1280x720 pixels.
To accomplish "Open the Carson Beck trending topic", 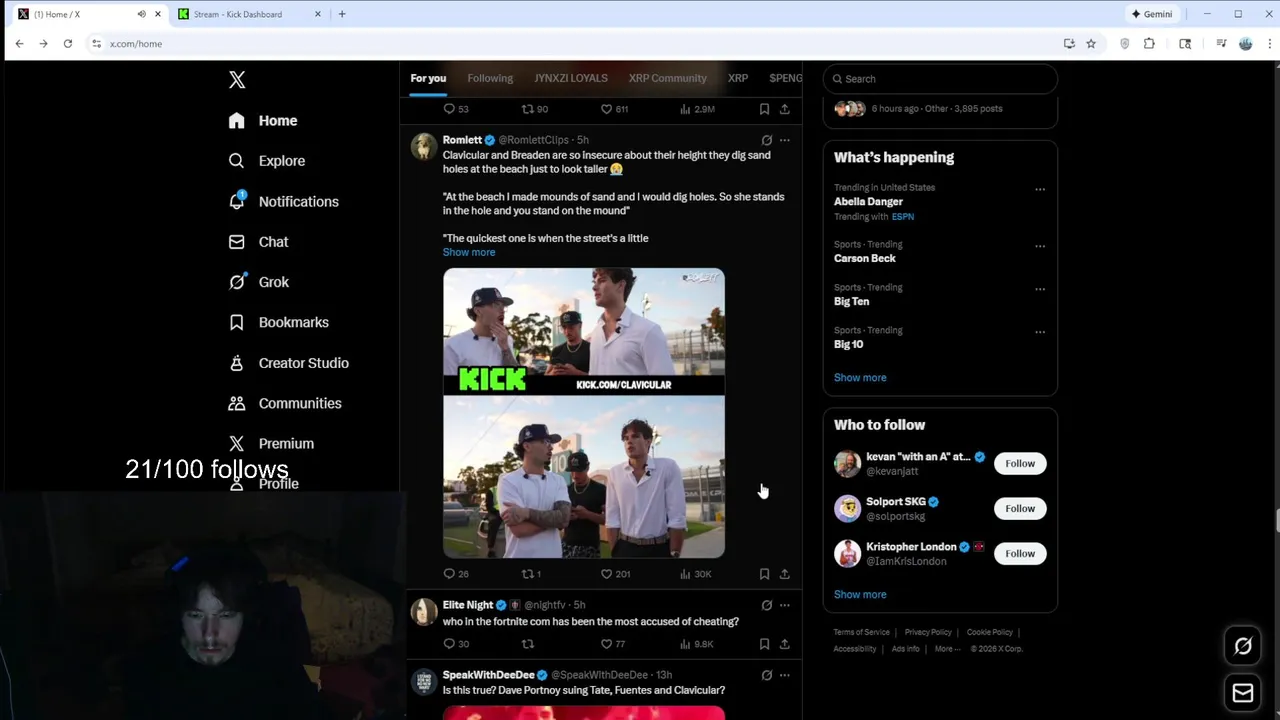I will (865, 259).
